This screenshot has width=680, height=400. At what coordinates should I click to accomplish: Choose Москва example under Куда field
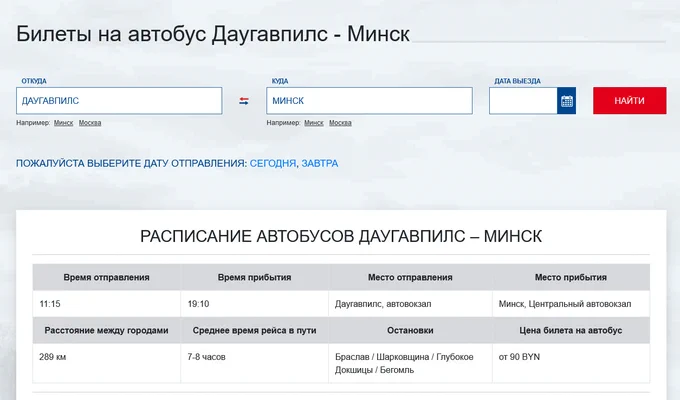(340, 123)
